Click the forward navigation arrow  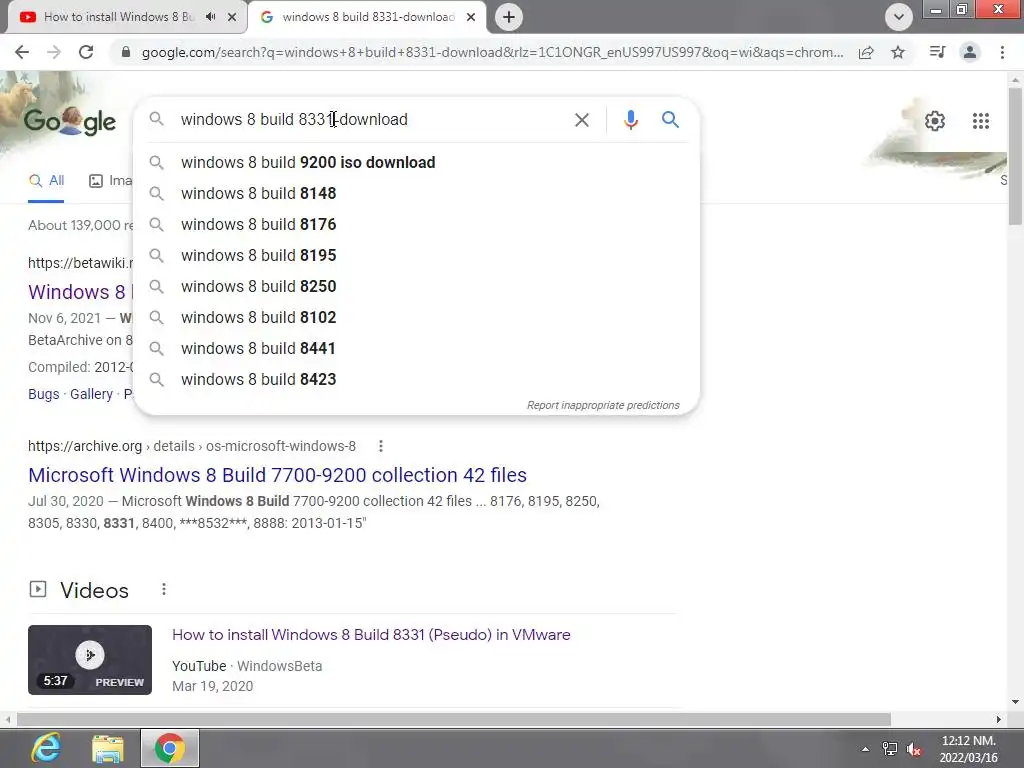54,52
